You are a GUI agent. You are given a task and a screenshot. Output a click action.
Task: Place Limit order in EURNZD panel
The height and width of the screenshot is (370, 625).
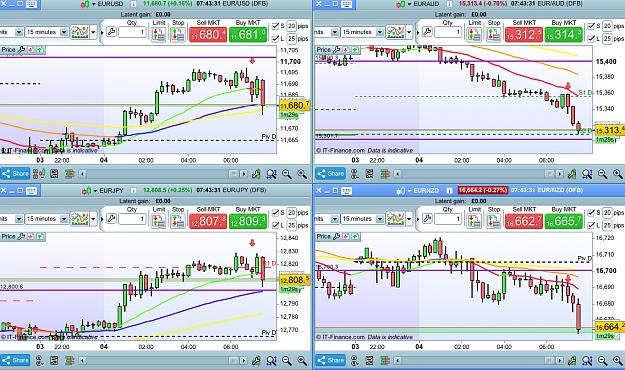pyautogui.click(x=474, y=221)
